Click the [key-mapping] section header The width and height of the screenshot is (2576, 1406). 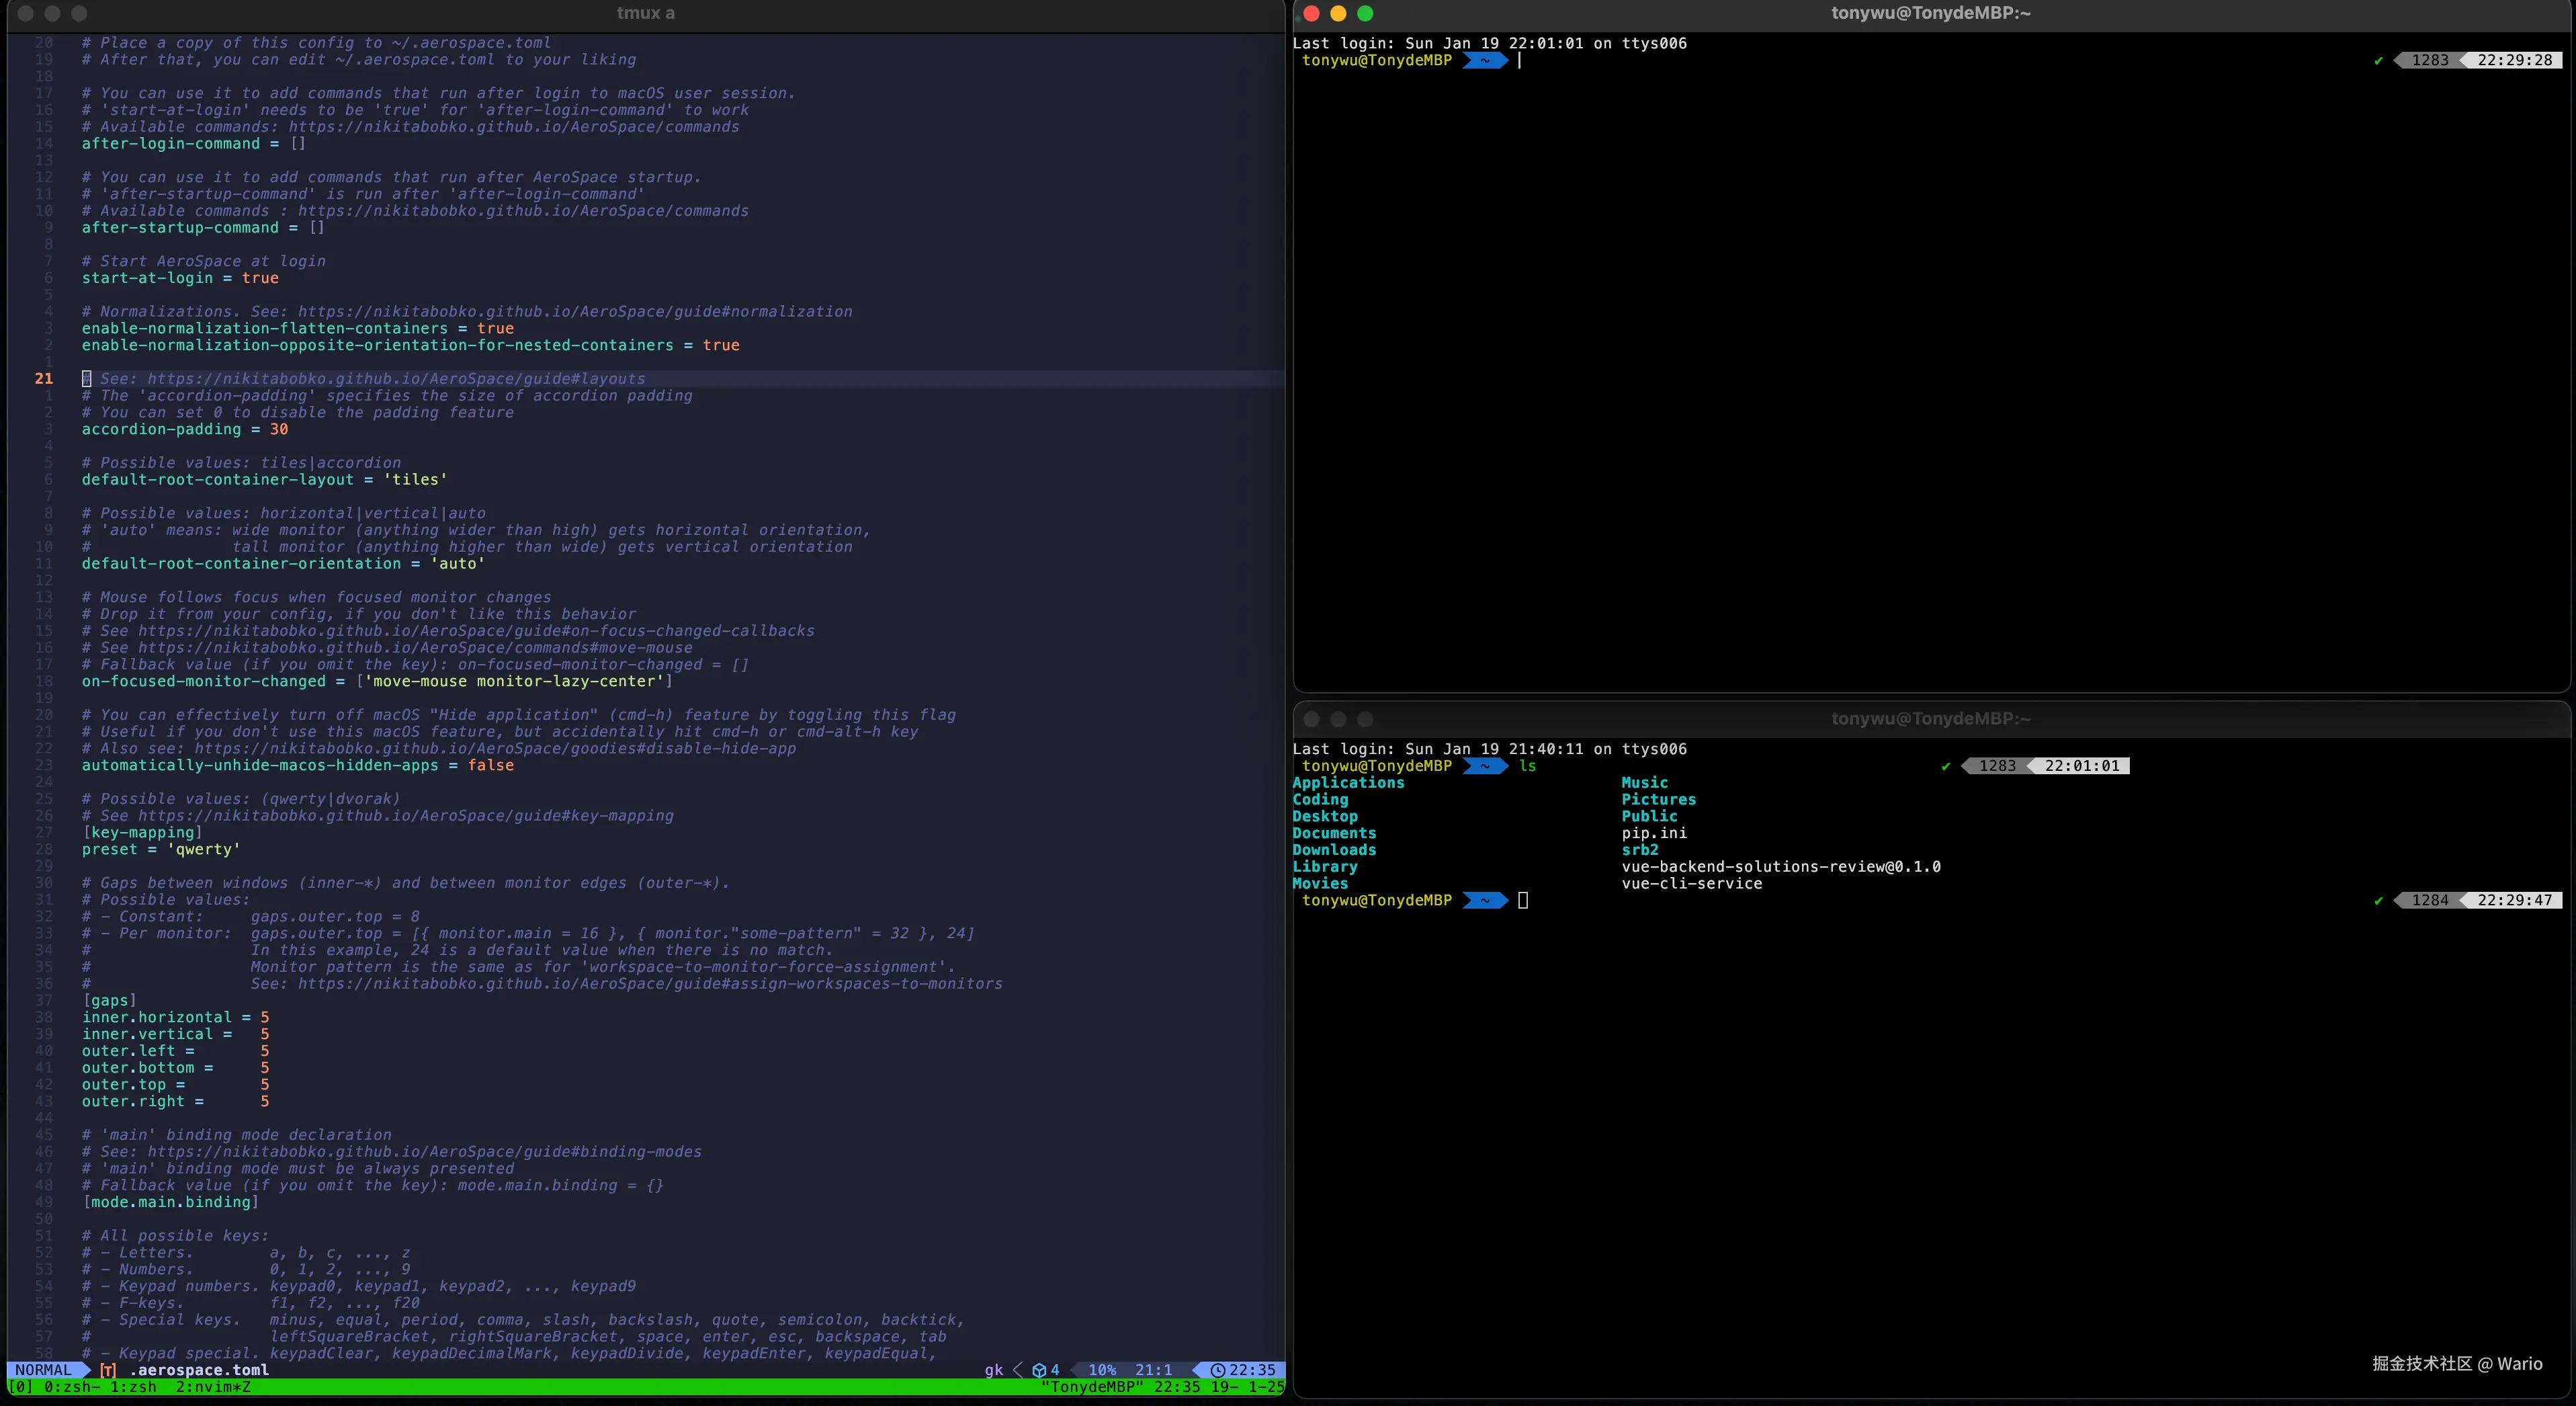(x=142, y=832)
